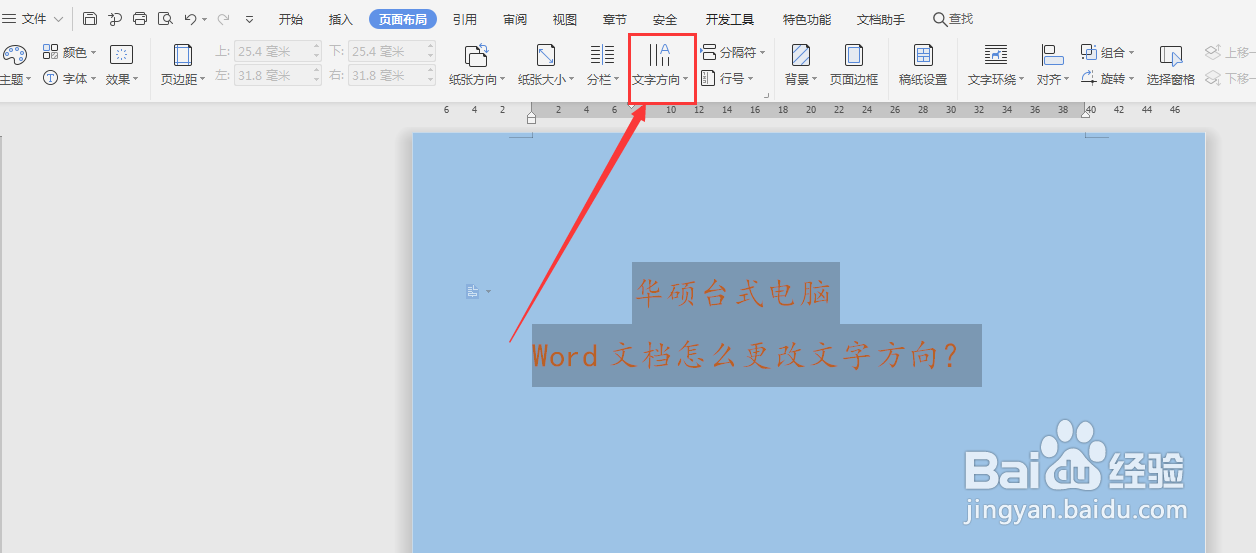Click the Undo arrow icon
Screen dimensions: 1256x553
tap(190, 19)
